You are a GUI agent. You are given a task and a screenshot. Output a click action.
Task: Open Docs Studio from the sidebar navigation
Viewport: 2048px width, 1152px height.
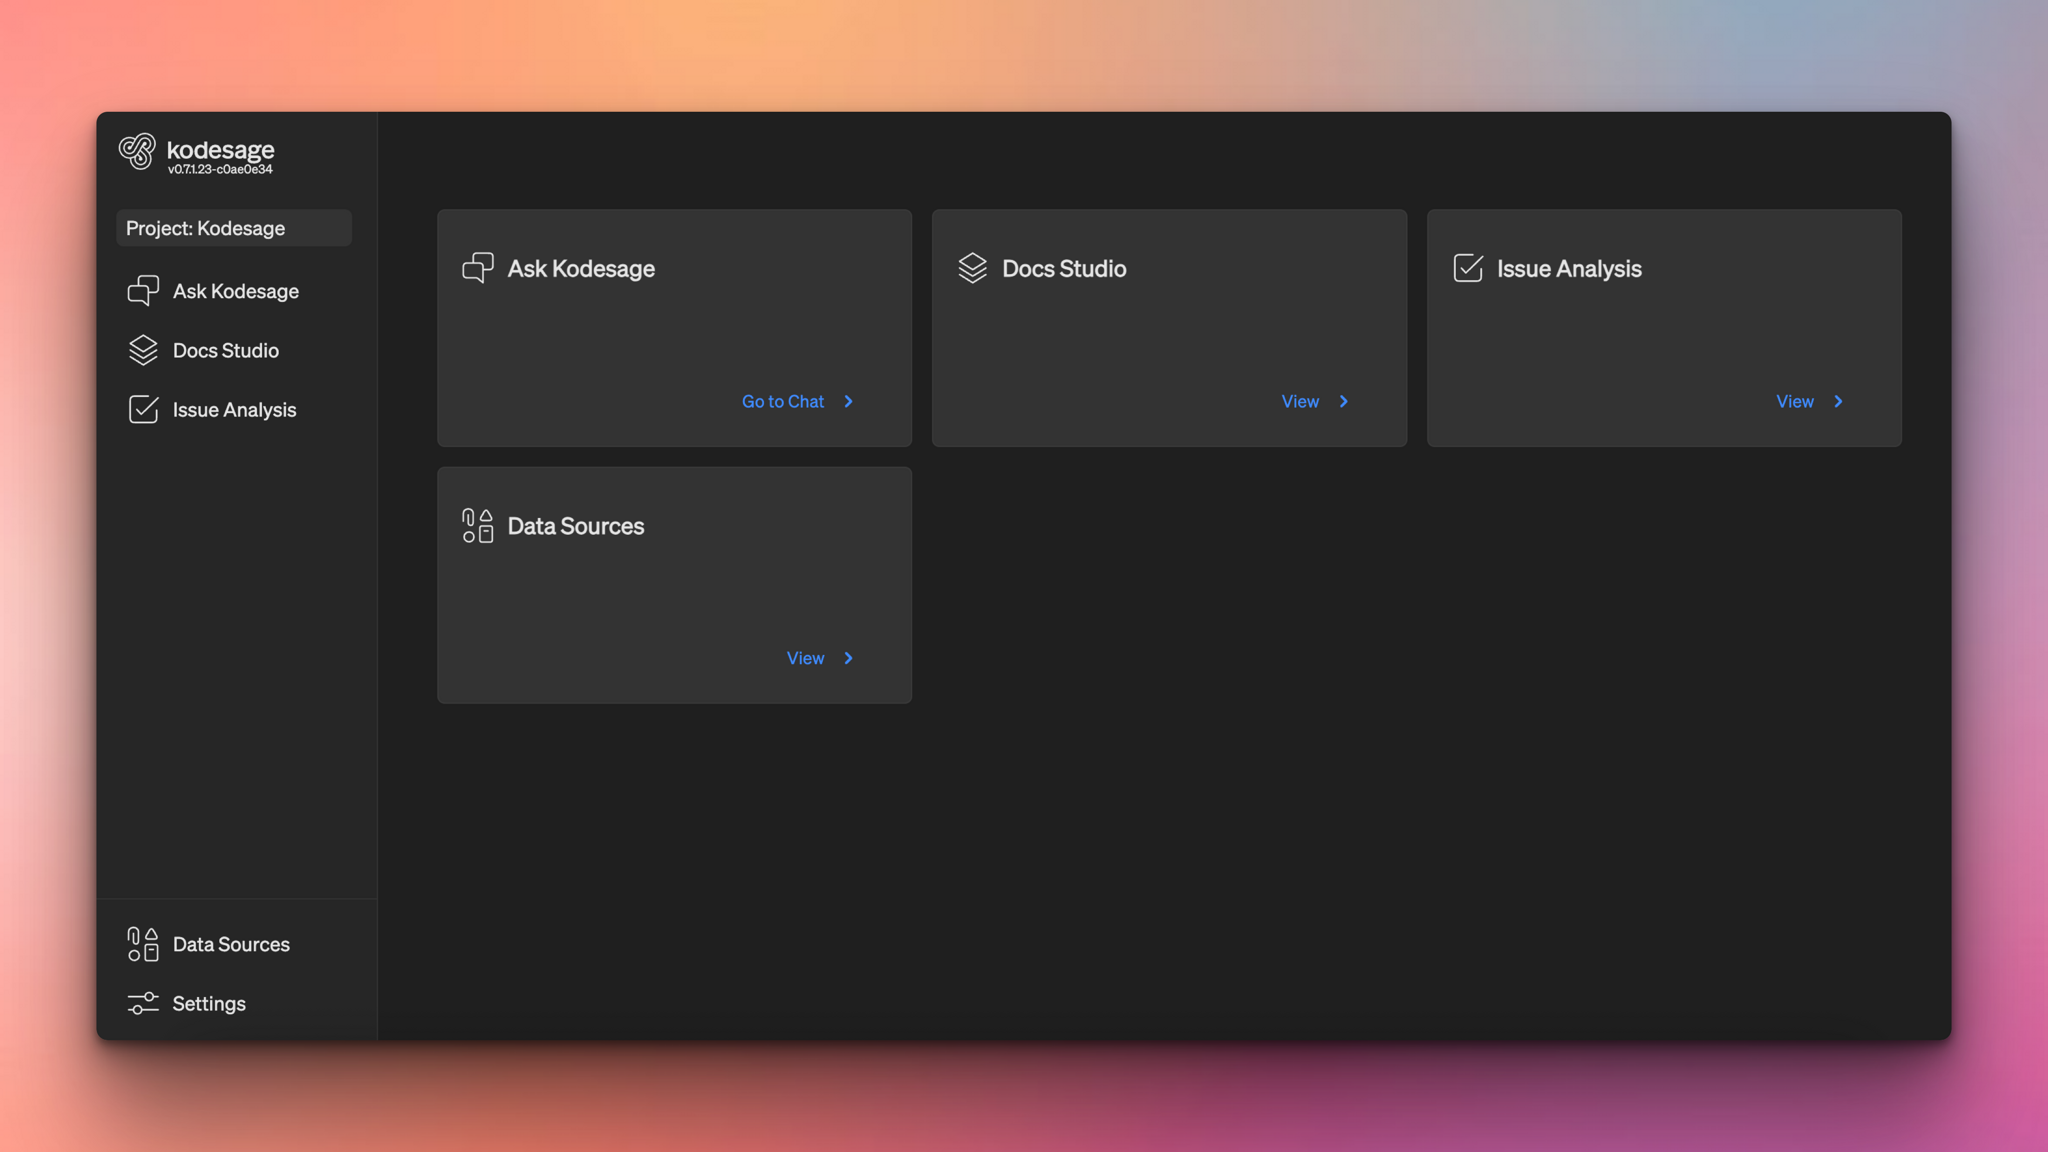pos(225,350)
